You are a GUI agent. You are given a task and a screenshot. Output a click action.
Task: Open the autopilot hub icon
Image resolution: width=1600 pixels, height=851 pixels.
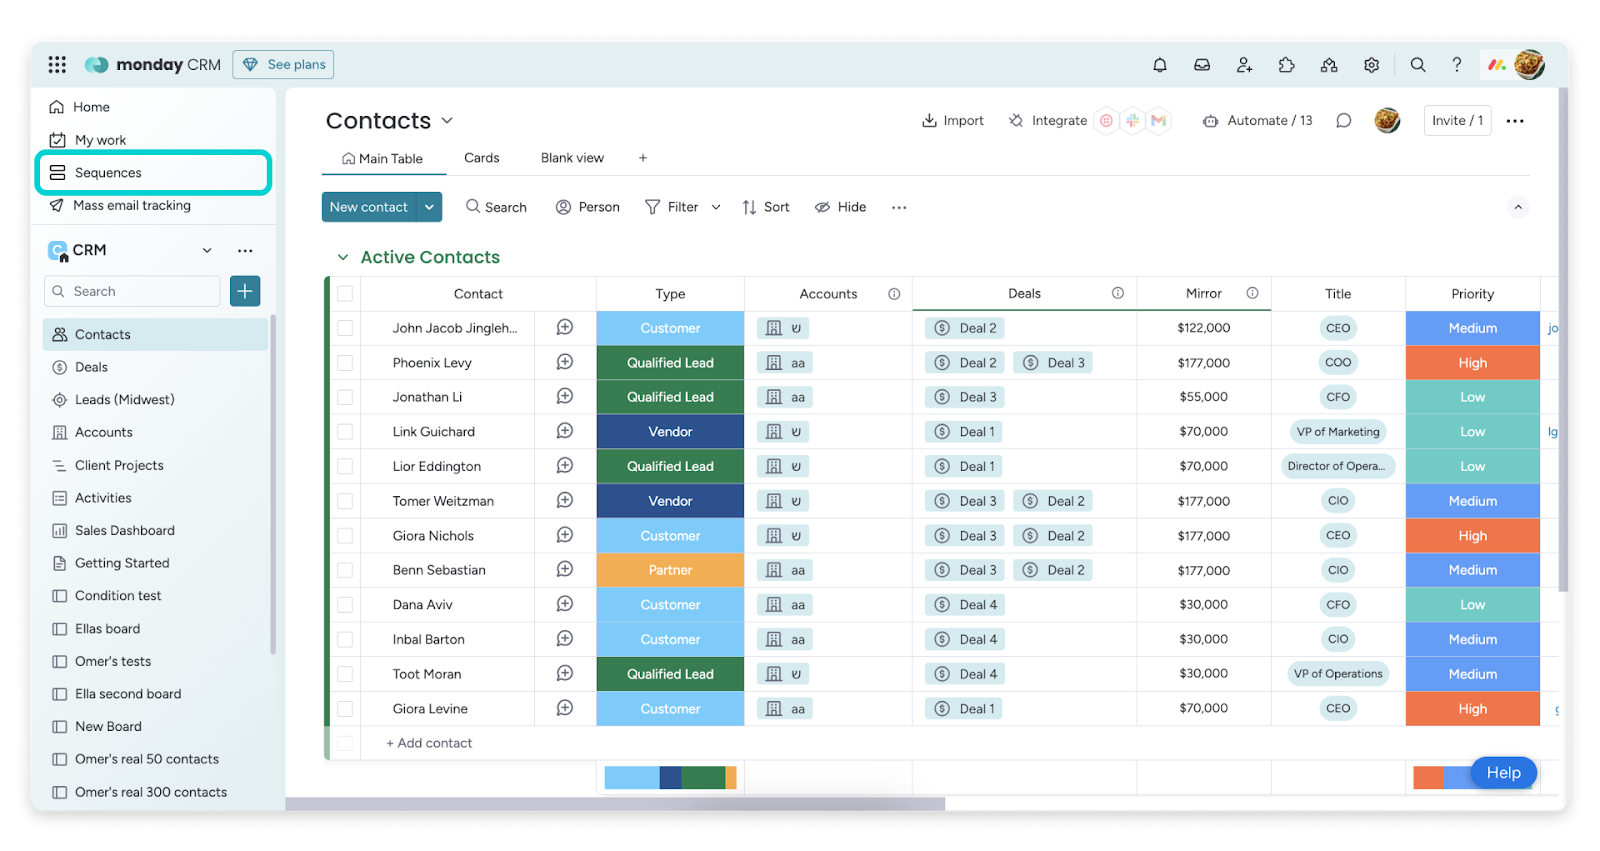(1329, 65)
